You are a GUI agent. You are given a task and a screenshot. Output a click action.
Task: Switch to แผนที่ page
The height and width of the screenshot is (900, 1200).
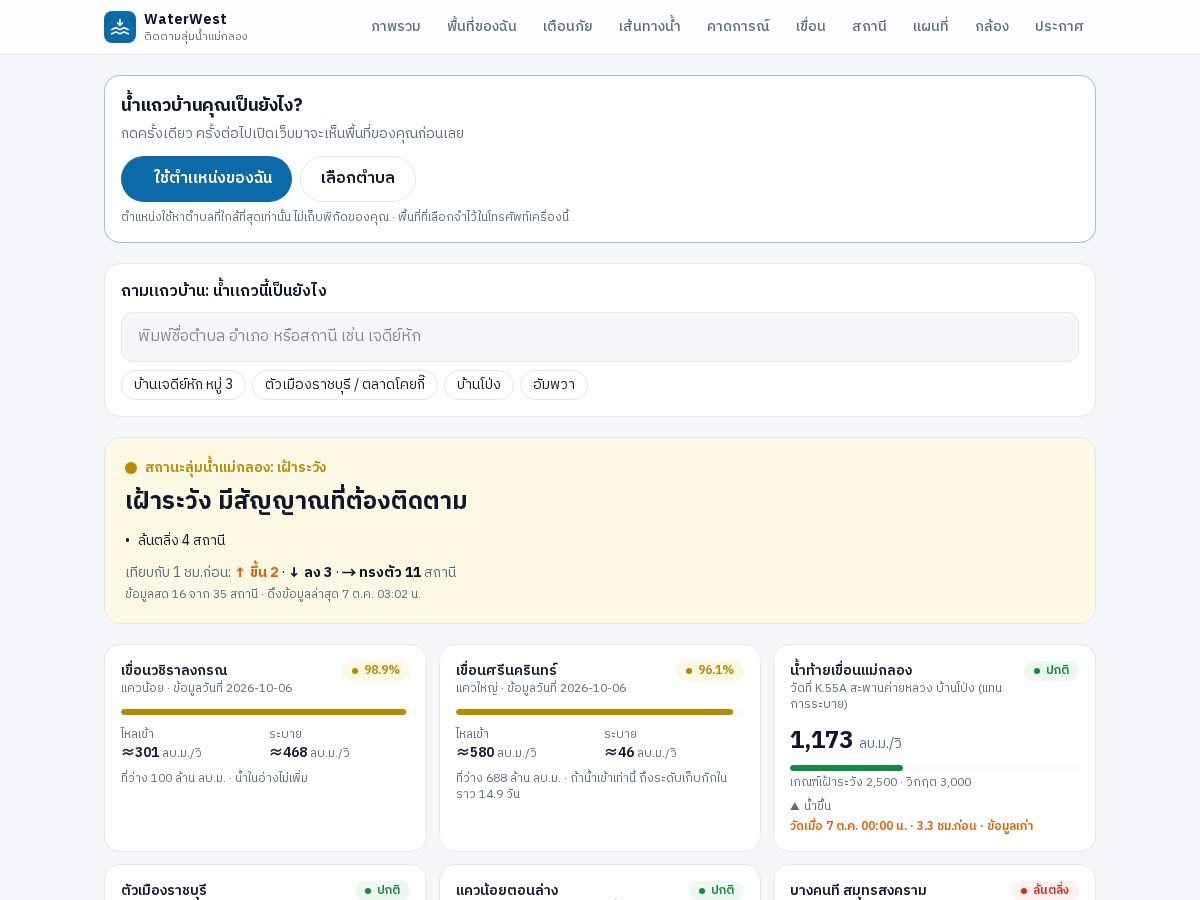(931, 27)
